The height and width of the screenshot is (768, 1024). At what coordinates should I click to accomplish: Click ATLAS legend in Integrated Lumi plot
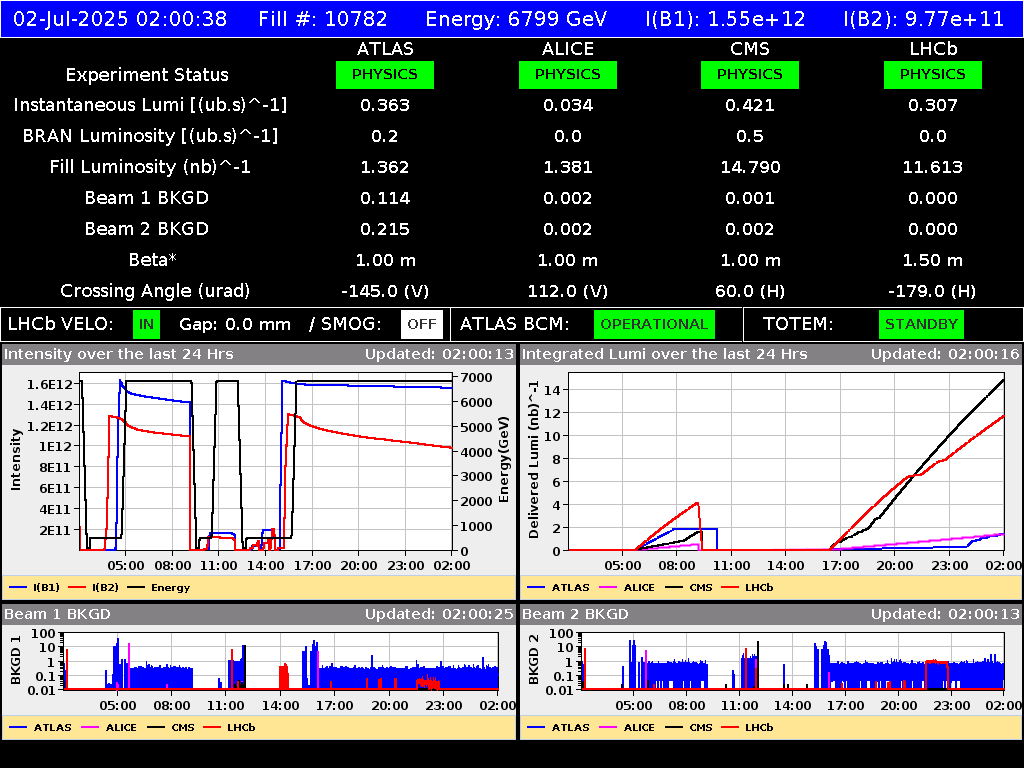(558, 588)
